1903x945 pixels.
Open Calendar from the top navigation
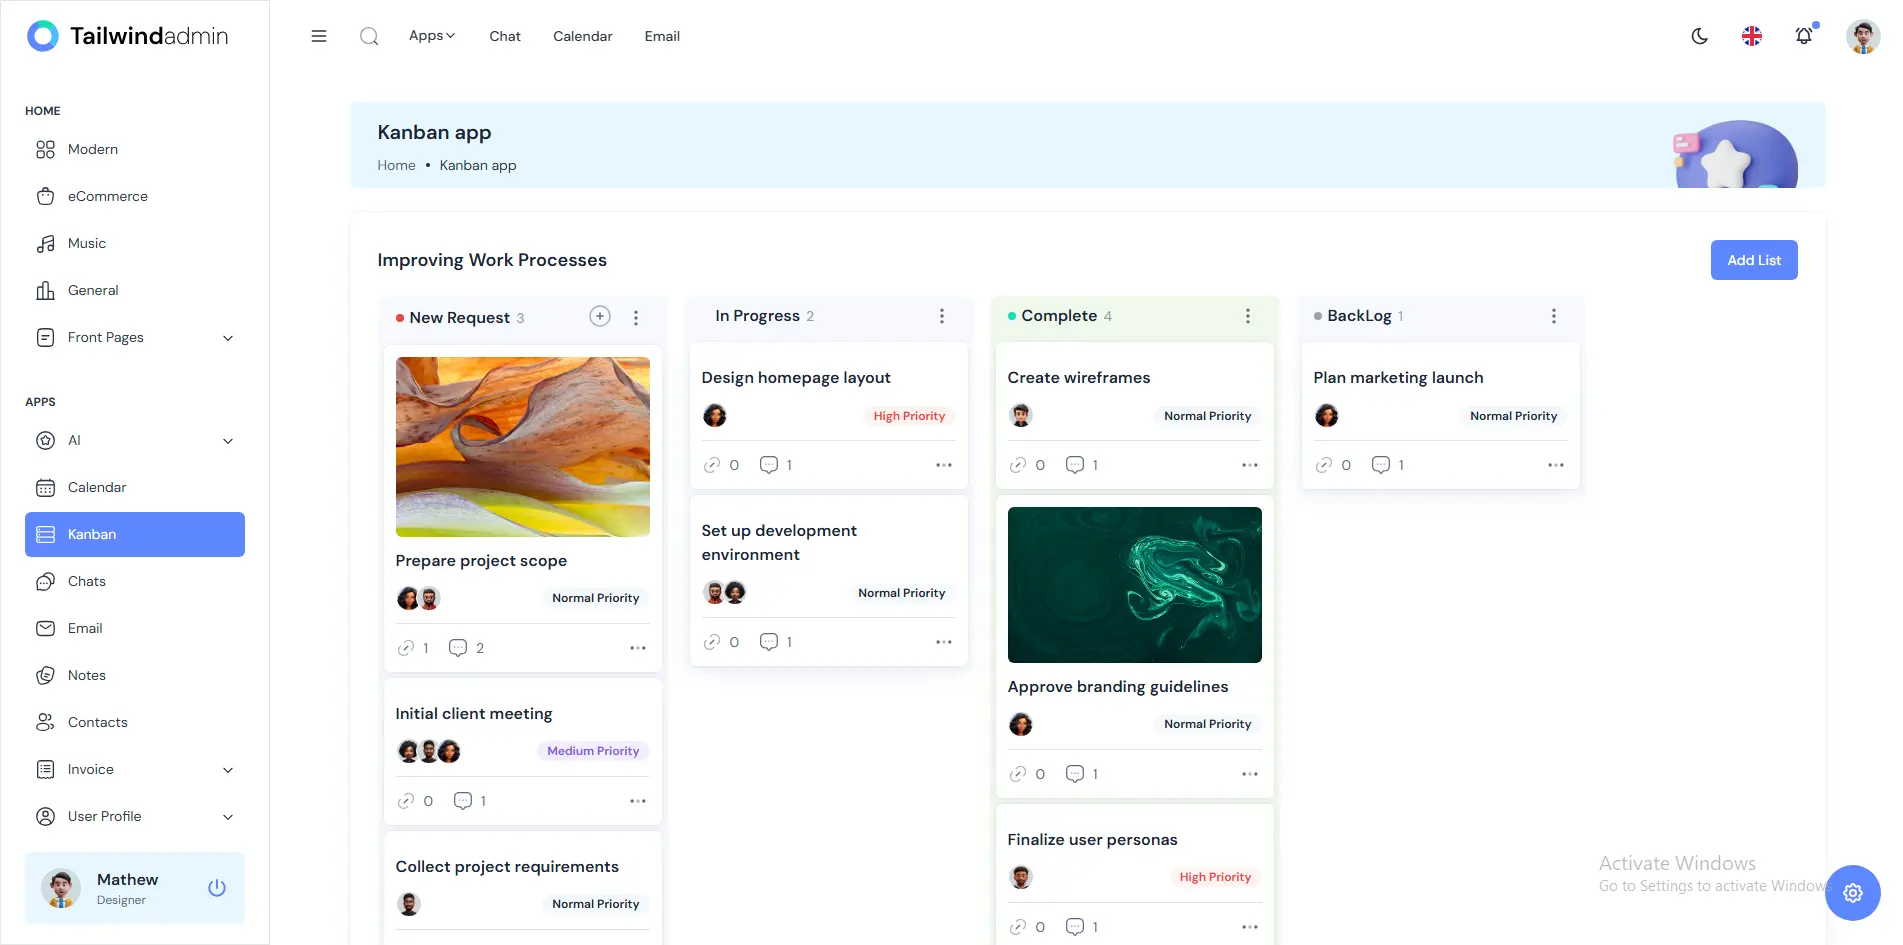coord(583,36)
